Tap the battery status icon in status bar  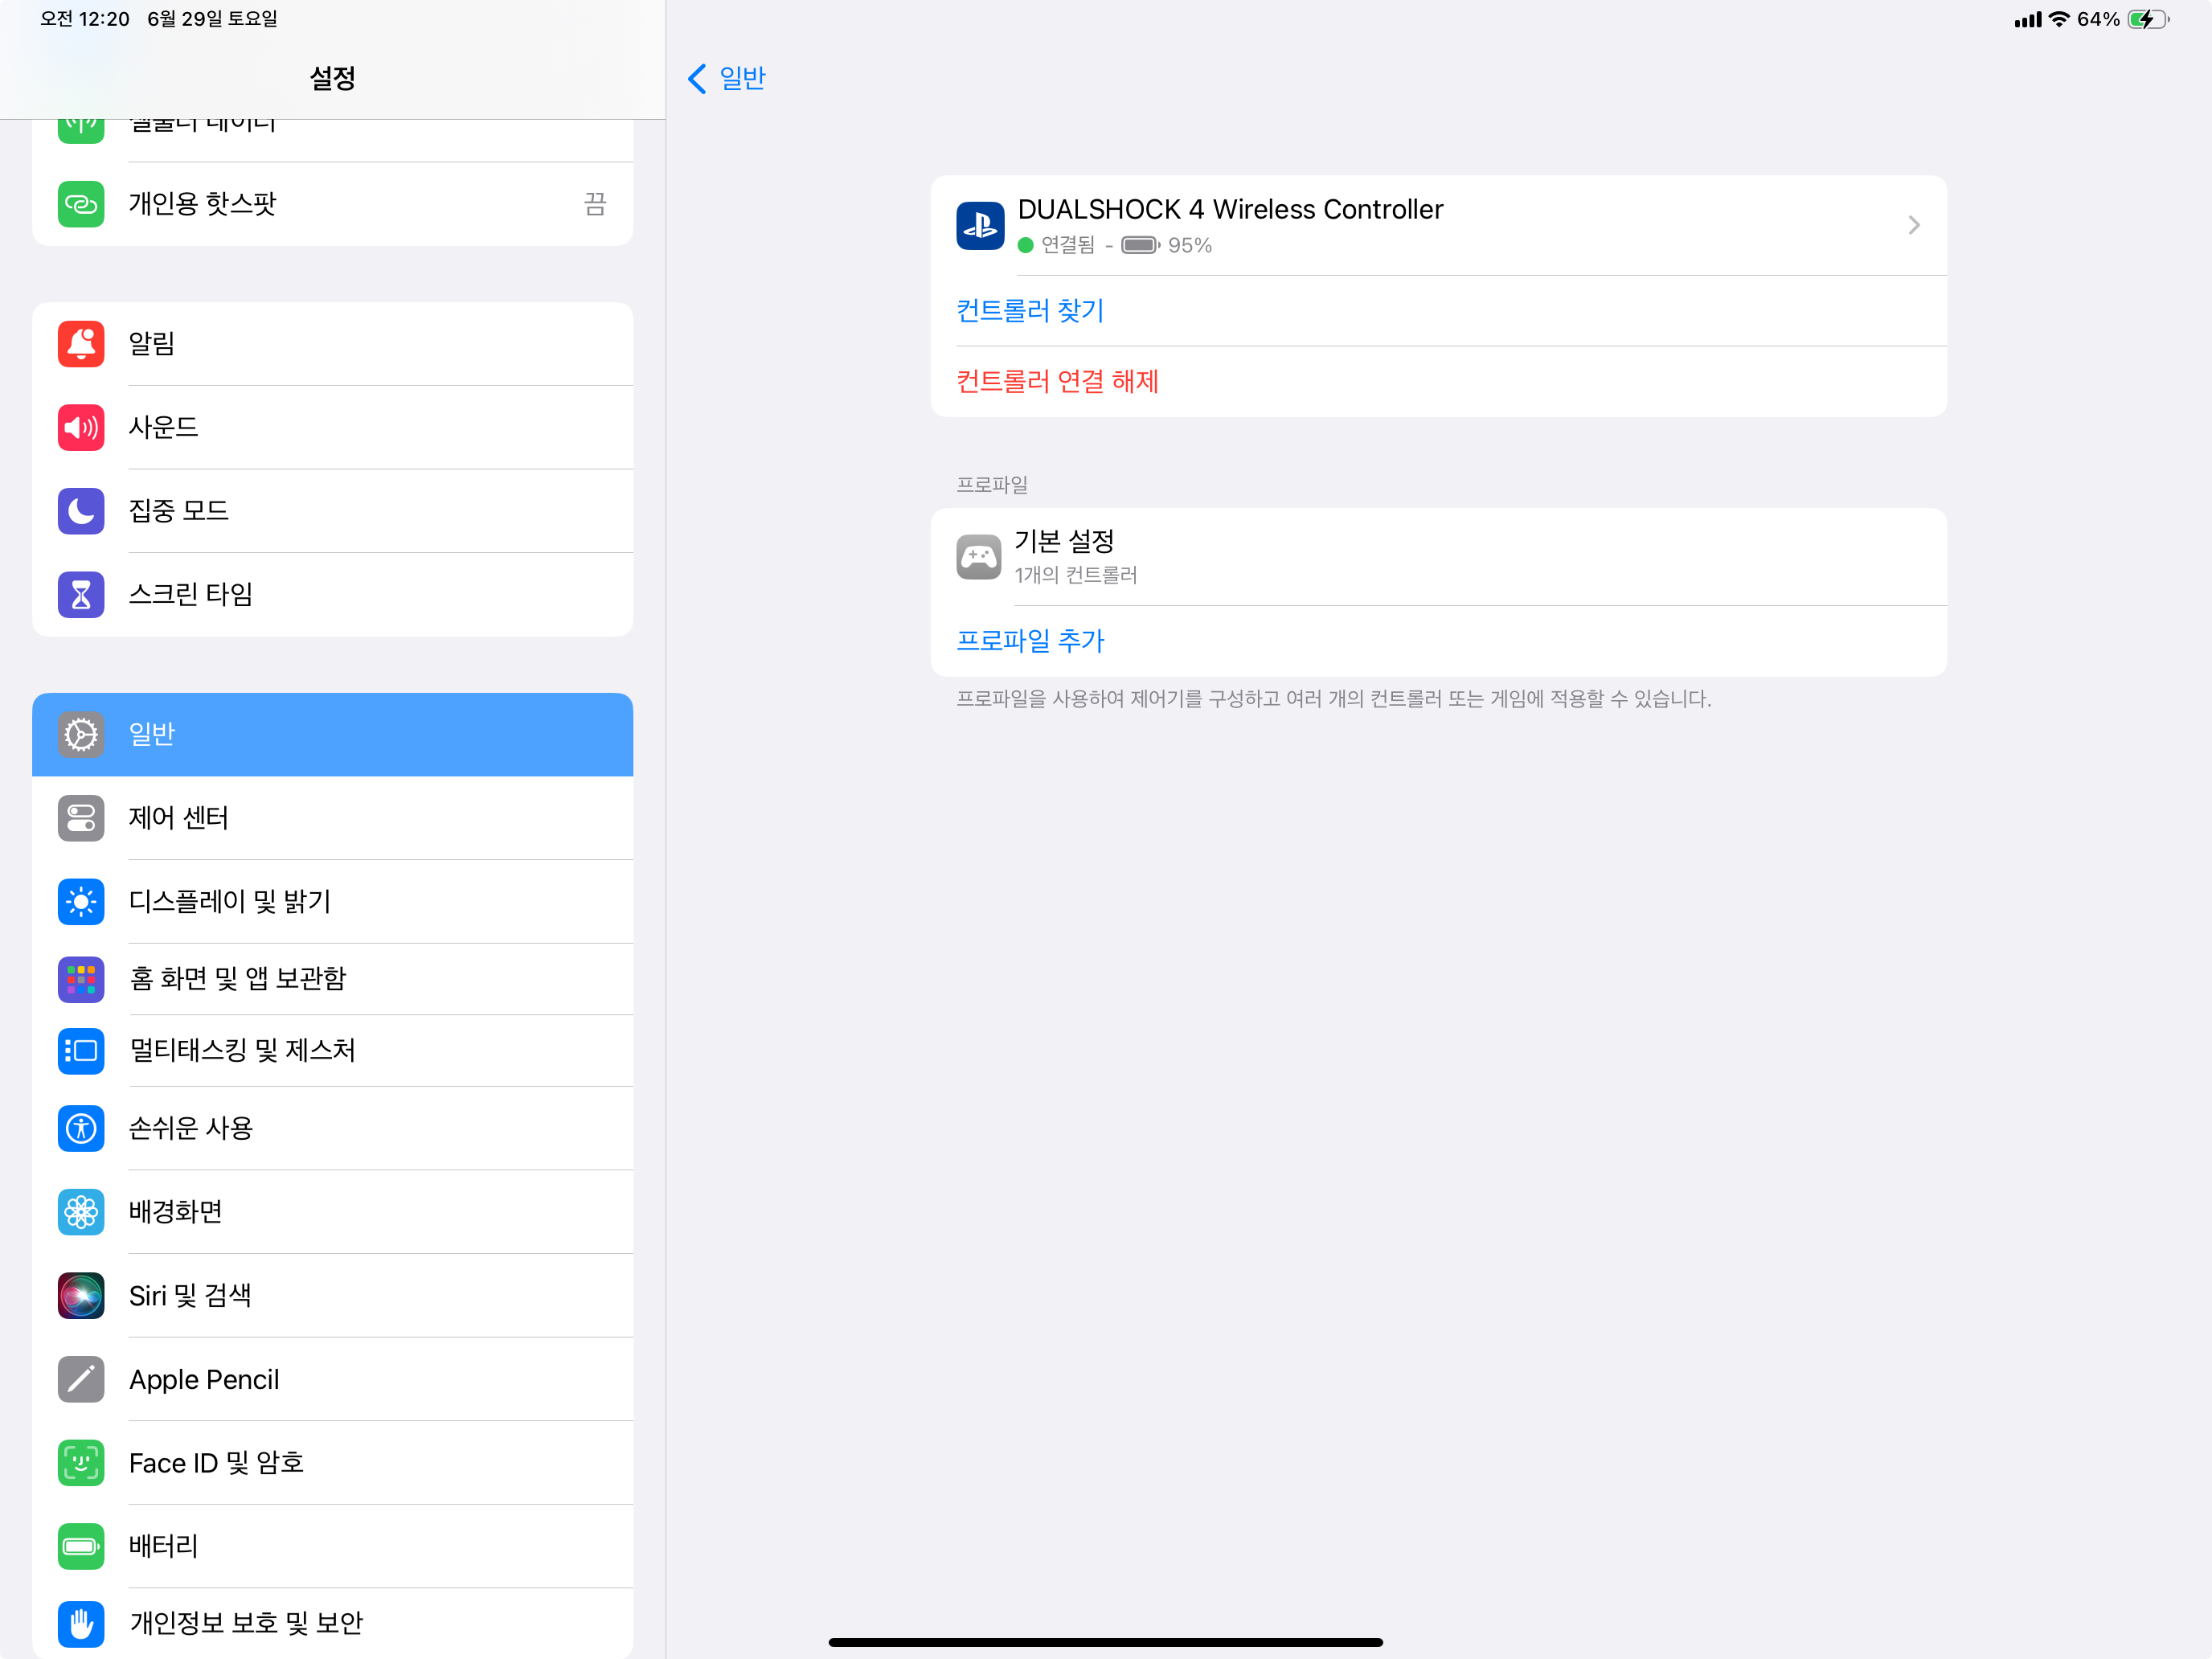[2147, 19]
